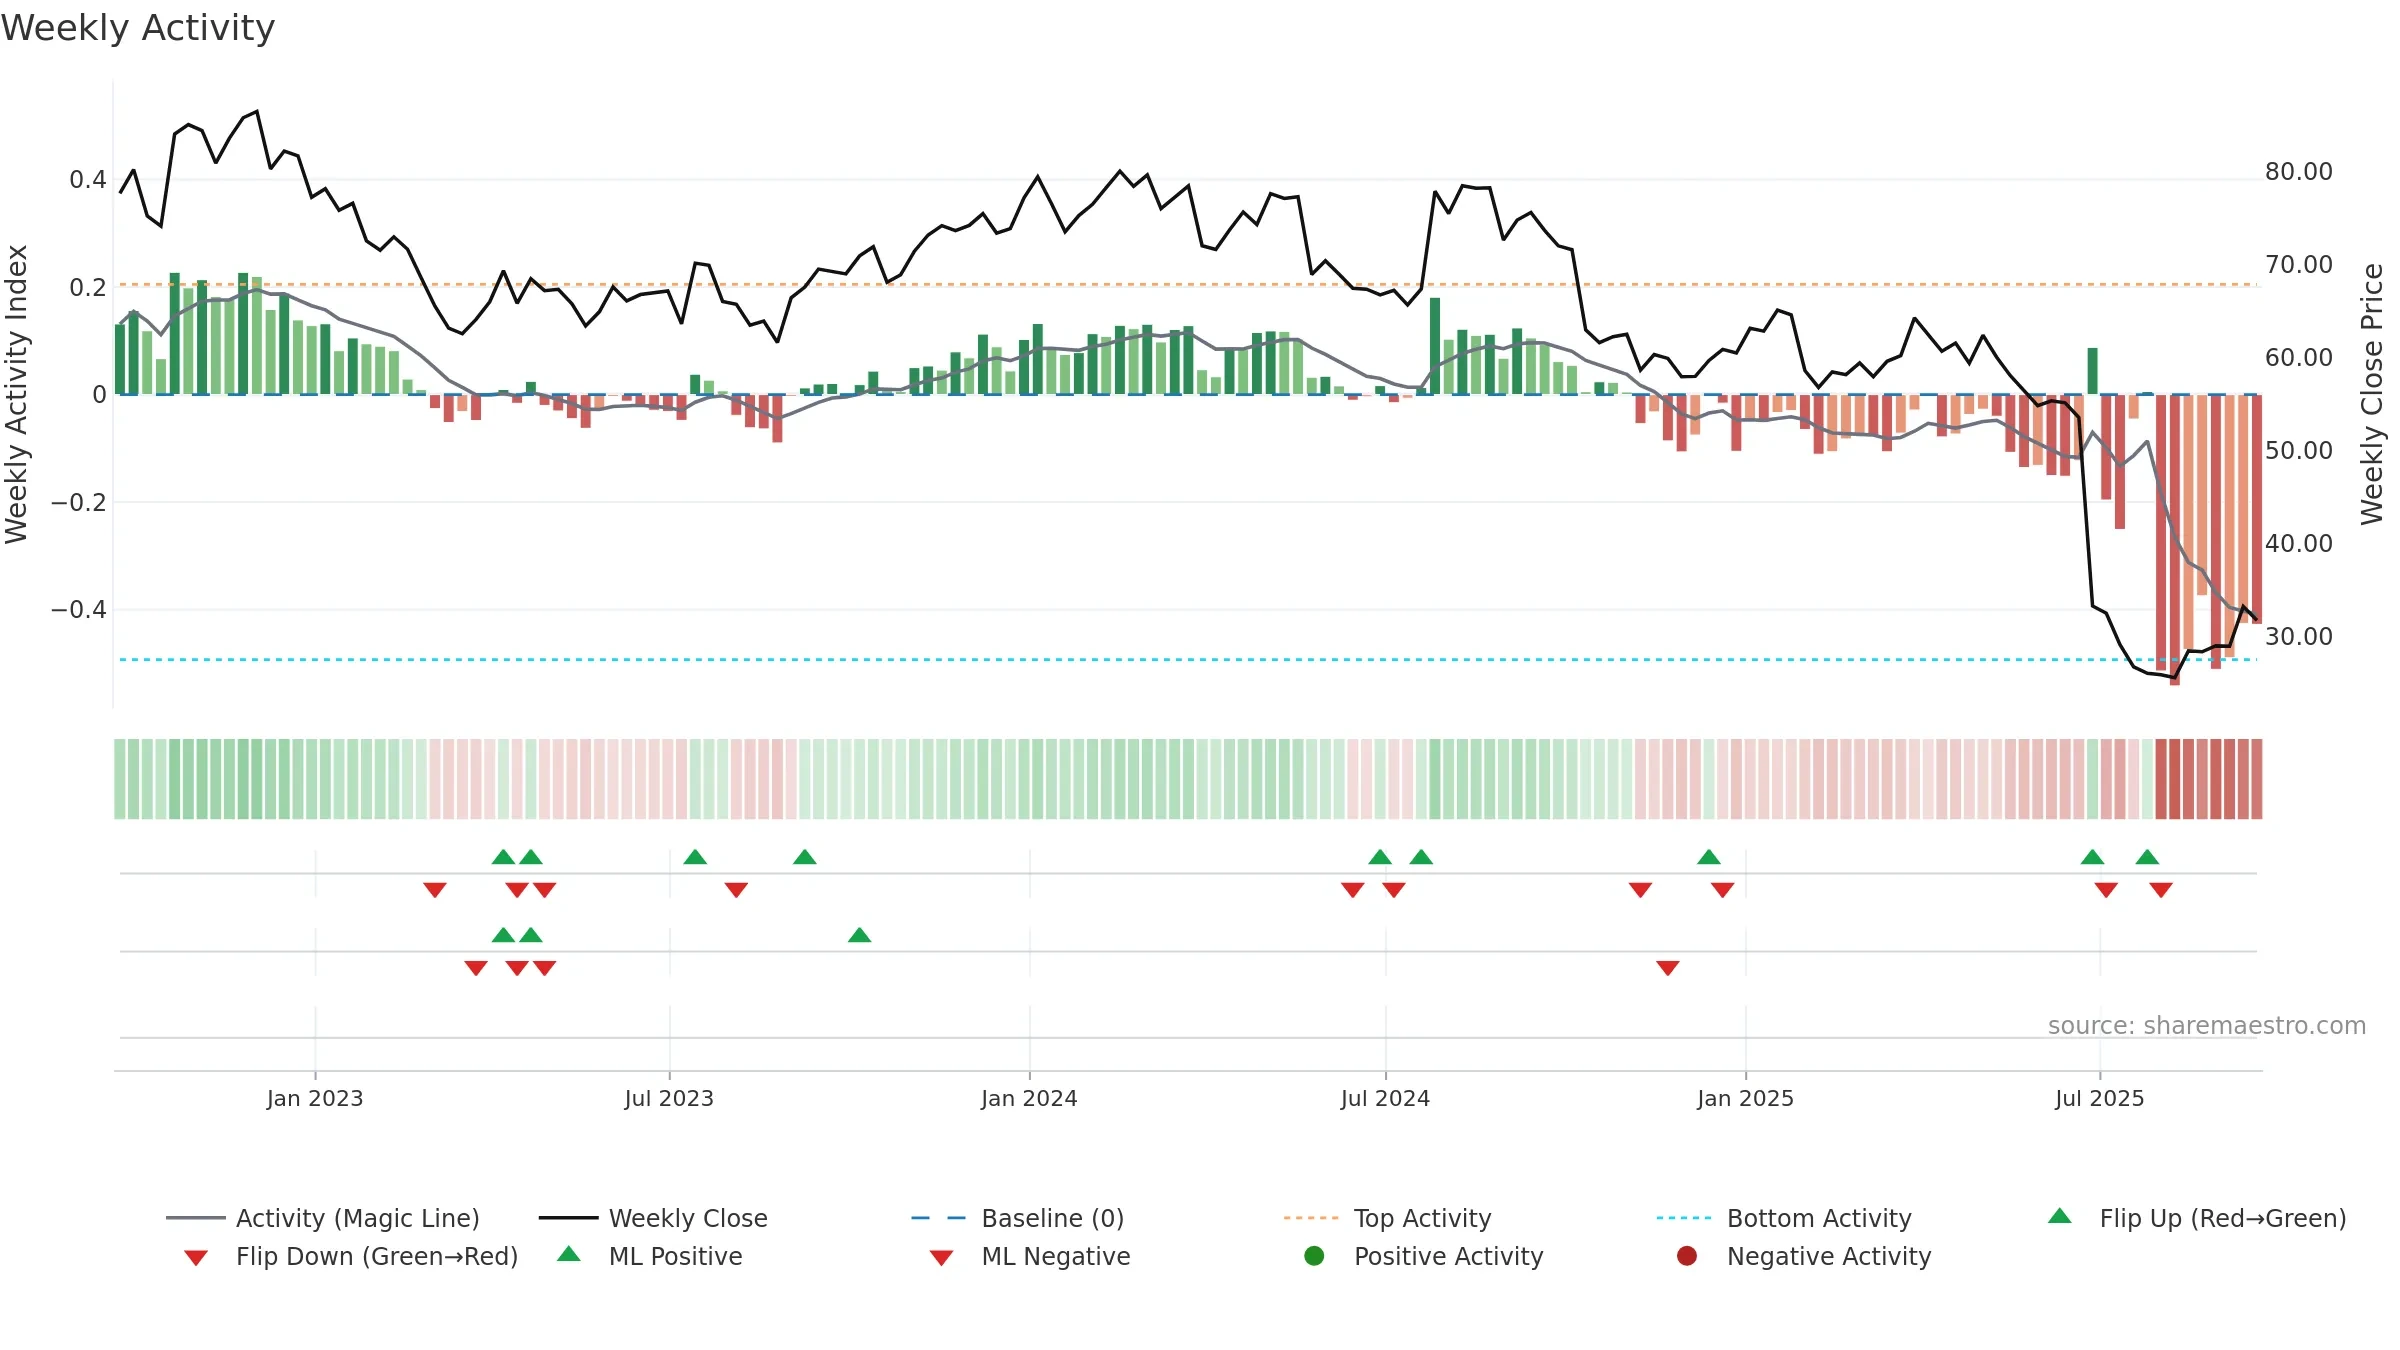Toggle Flip Up (Red→Green) legend entry
Viewport: 2400px width, 1350px height.
[x=2196, y=1218]
